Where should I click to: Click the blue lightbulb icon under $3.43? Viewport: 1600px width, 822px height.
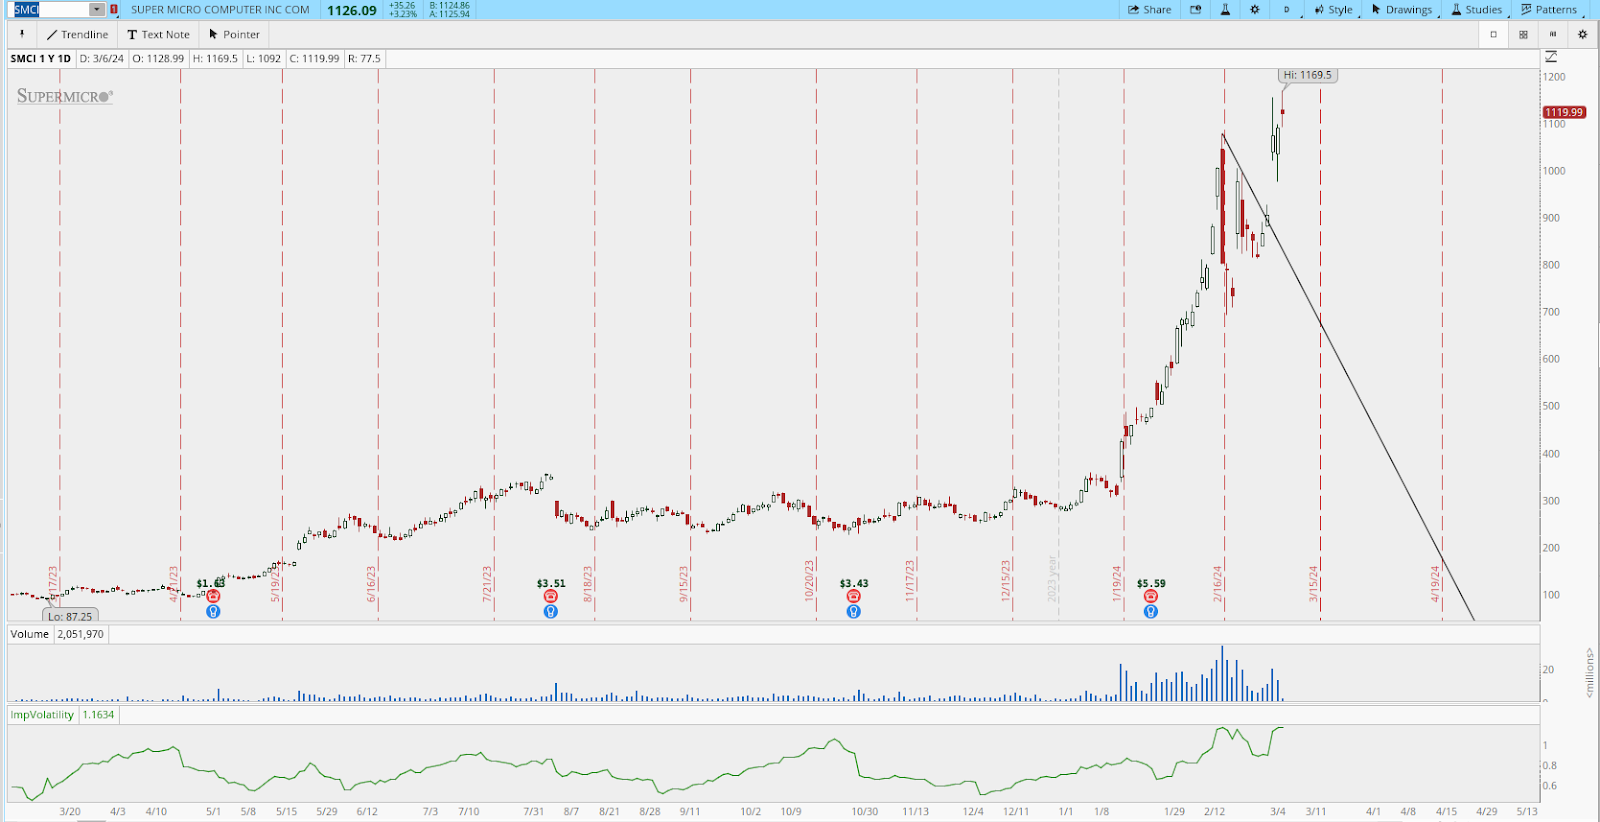(x=853, y=611)
